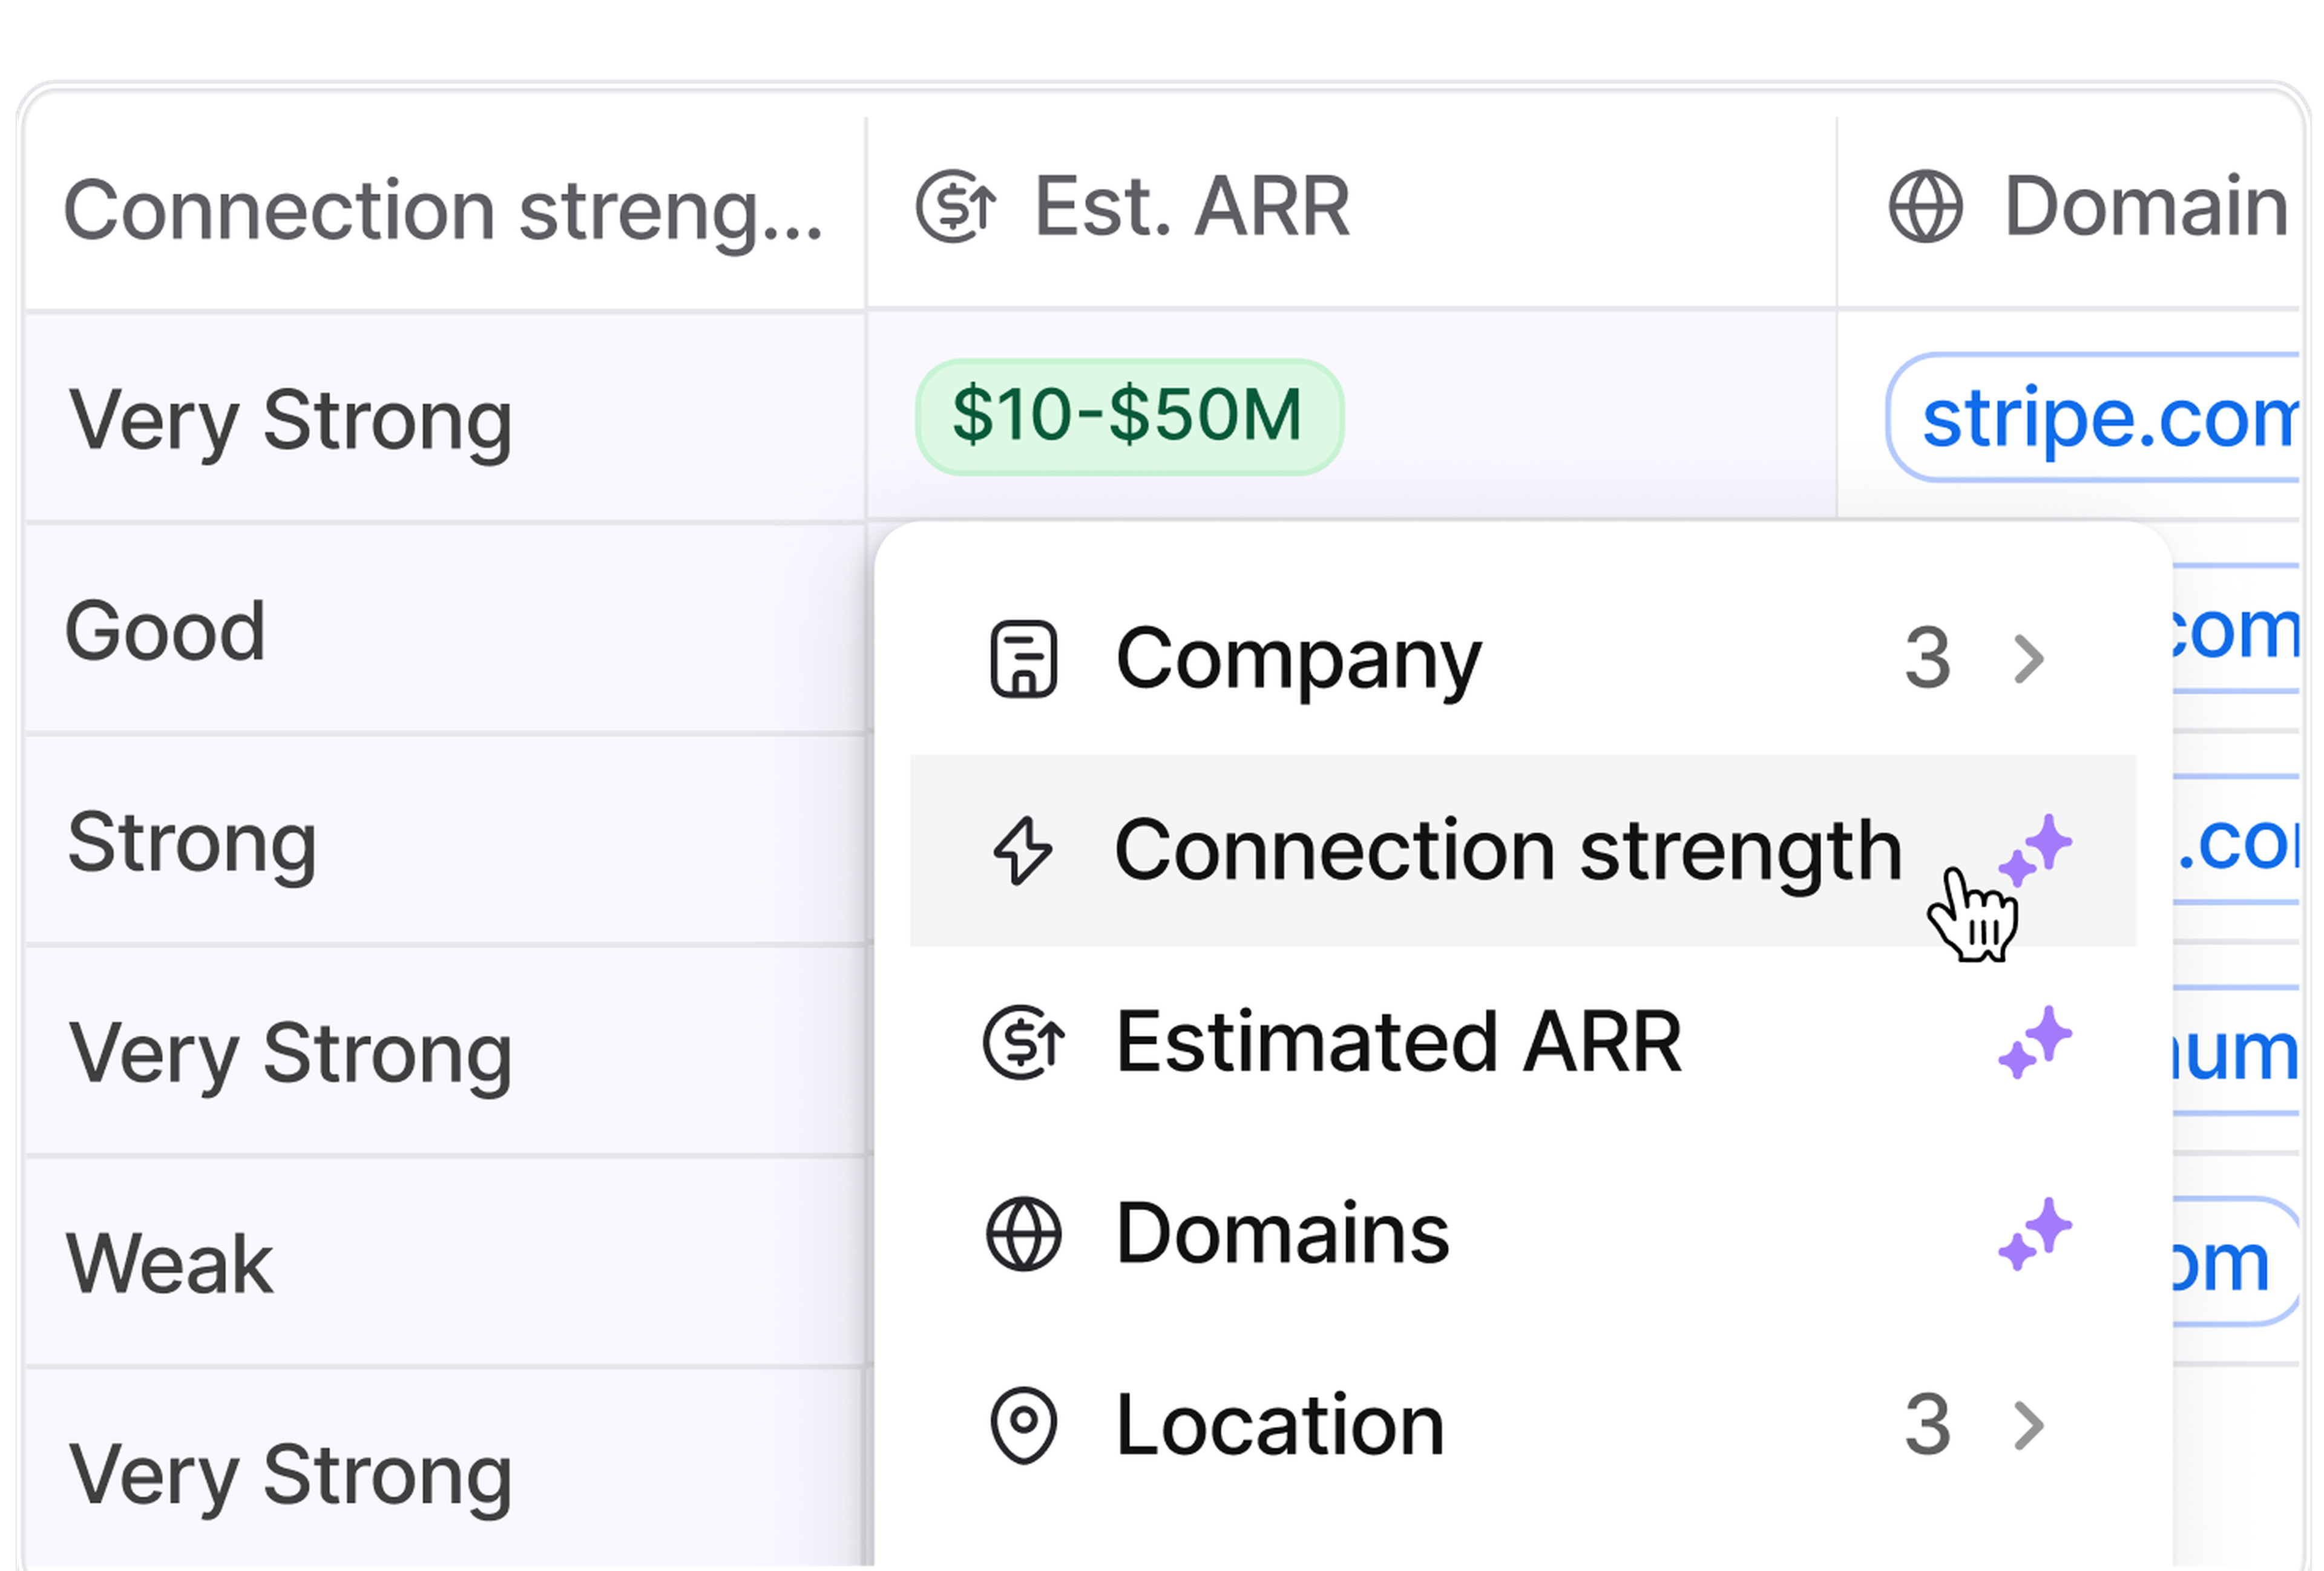Click the Company building icon in menu

(1022, 659)
